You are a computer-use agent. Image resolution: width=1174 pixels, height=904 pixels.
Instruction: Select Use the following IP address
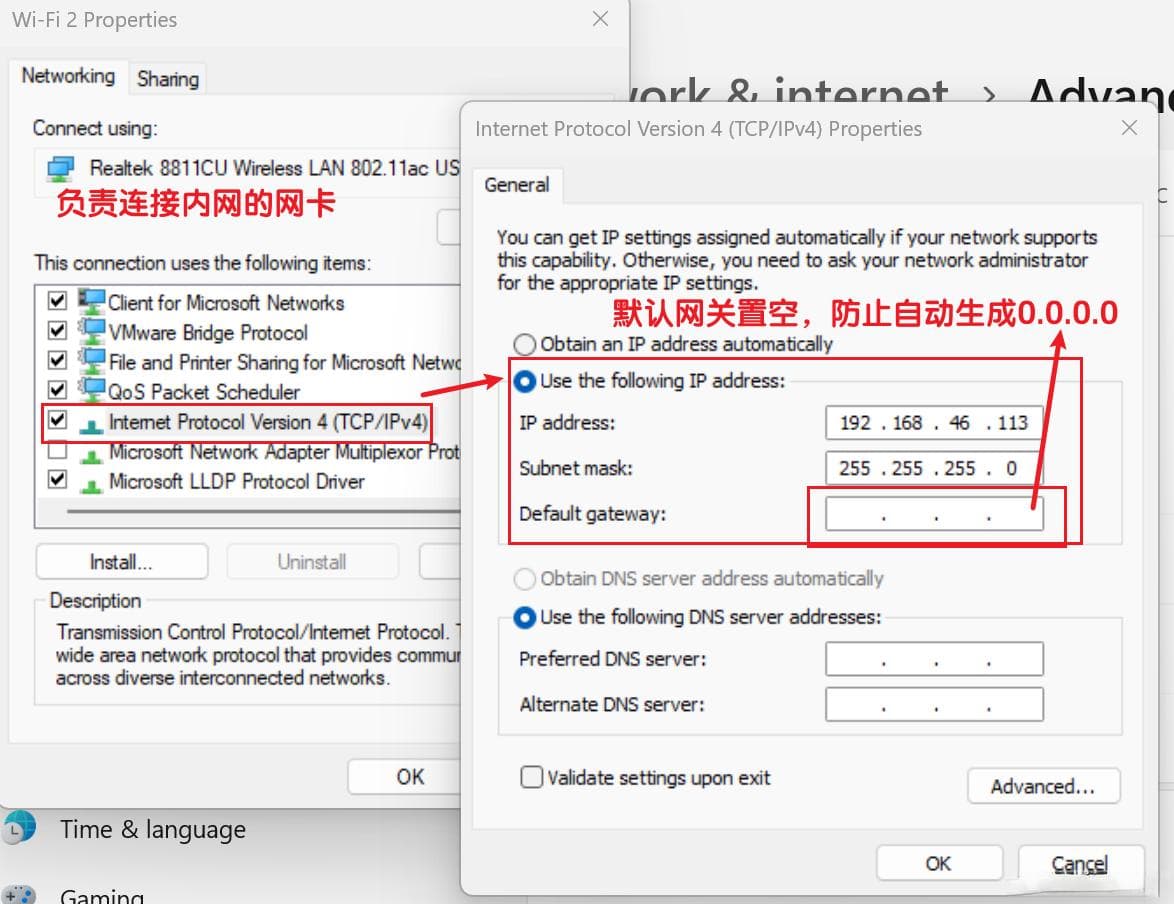[x=524, y=381]
